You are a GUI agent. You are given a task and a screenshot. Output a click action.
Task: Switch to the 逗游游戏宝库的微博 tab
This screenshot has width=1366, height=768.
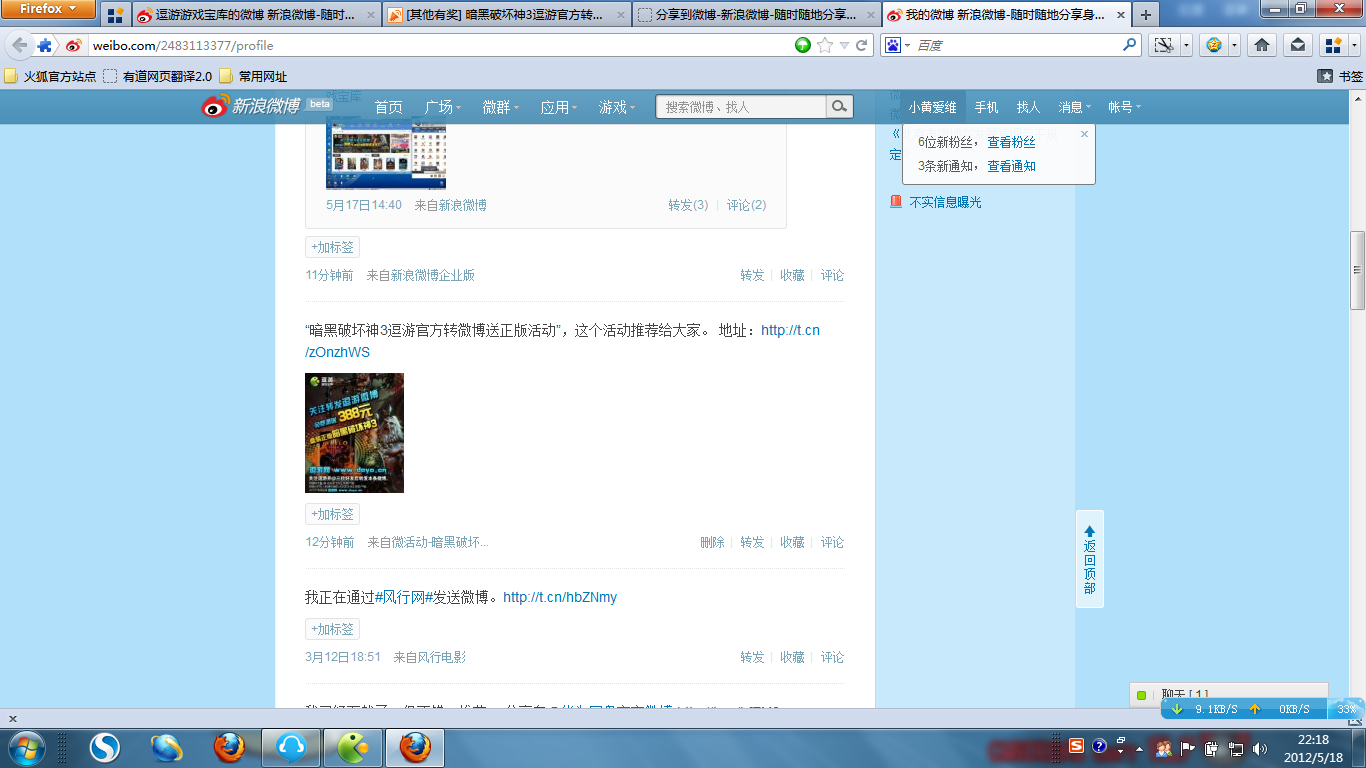pos(255,15)
